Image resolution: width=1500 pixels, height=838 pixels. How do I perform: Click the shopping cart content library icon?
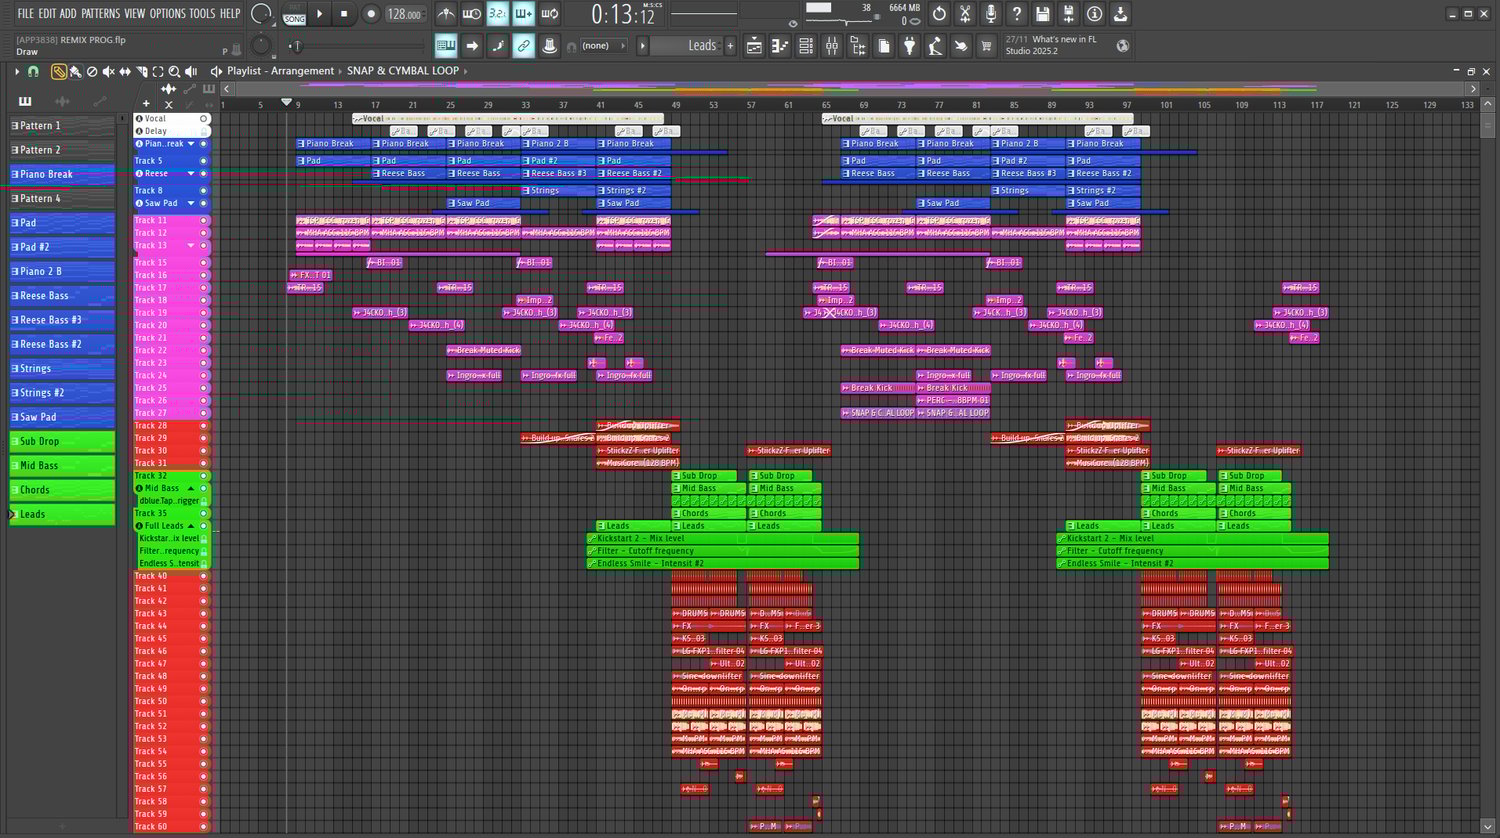pos(987,45)
